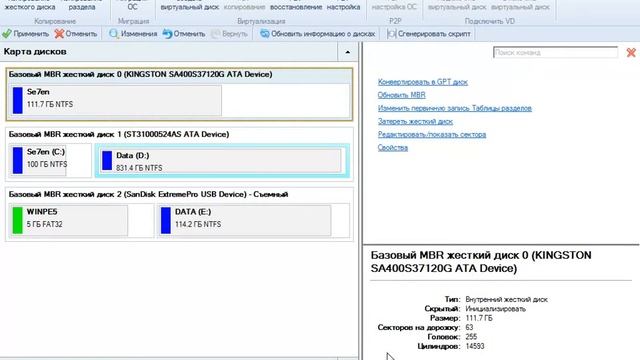Click Обновить информацию о дисках
Image resolution: width=640 pixels, height=360 pixels.
318,34
